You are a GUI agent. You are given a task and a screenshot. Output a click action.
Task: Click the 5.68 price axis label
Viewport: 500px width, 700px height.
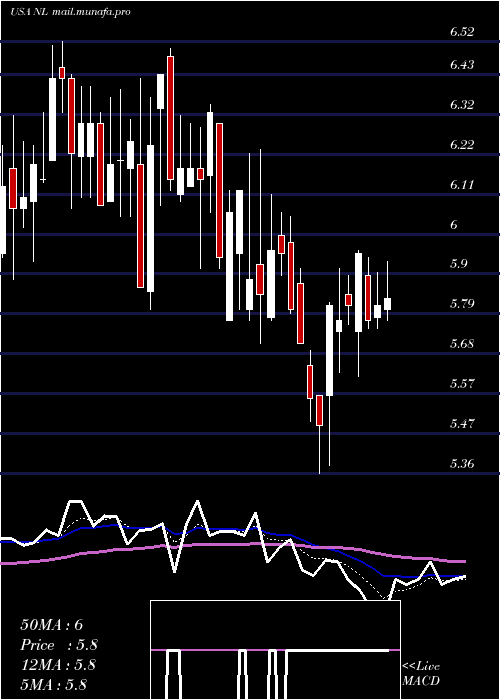(x=462, y=344)
